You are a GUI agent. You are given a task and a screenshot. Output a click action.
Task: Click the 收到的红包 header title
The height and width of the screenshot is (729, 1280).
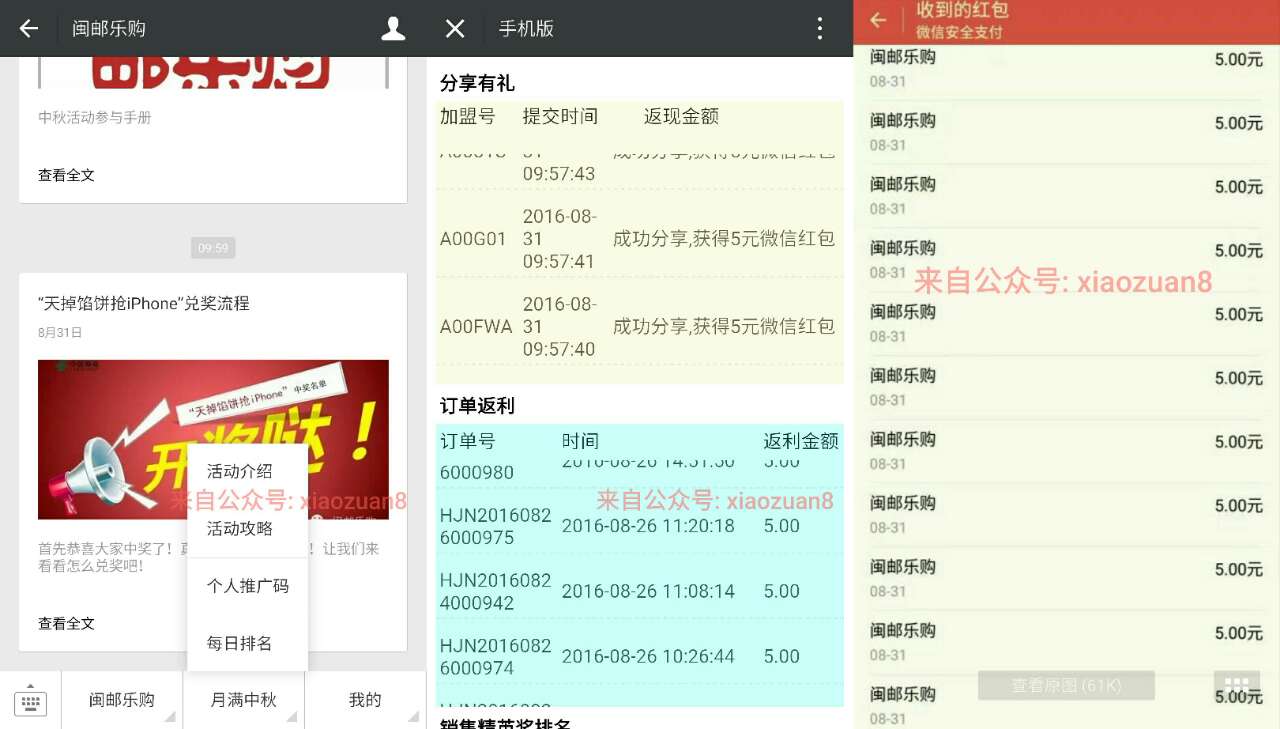coord(962,10)
